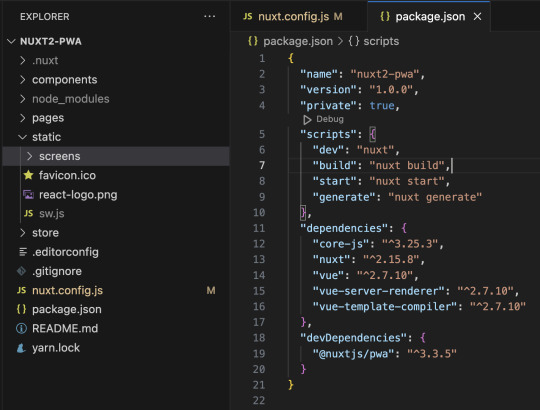The image size is (540, 410).
Task: Expand the .nuxt folder
Action: 23,61
